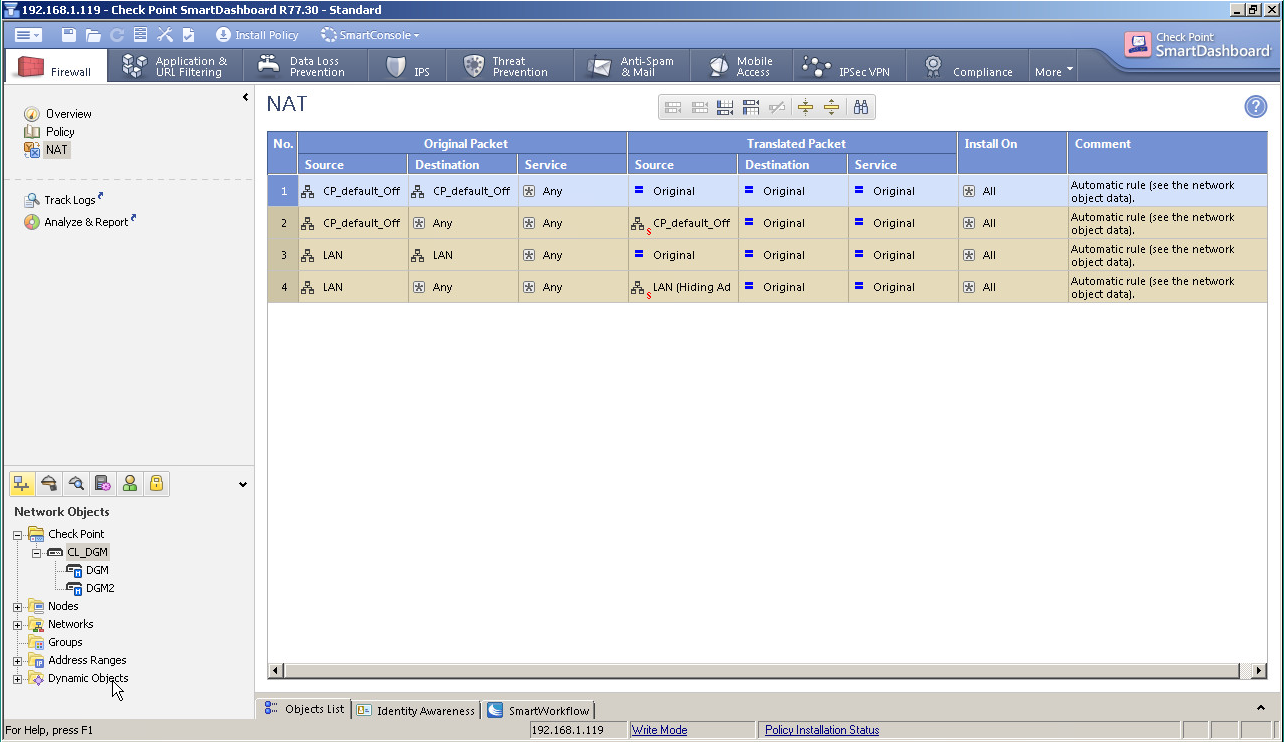Click the second add-rule icon in NAT toolbar
This screenshot has width=1284, height=742.
click(x=700, y=107)
